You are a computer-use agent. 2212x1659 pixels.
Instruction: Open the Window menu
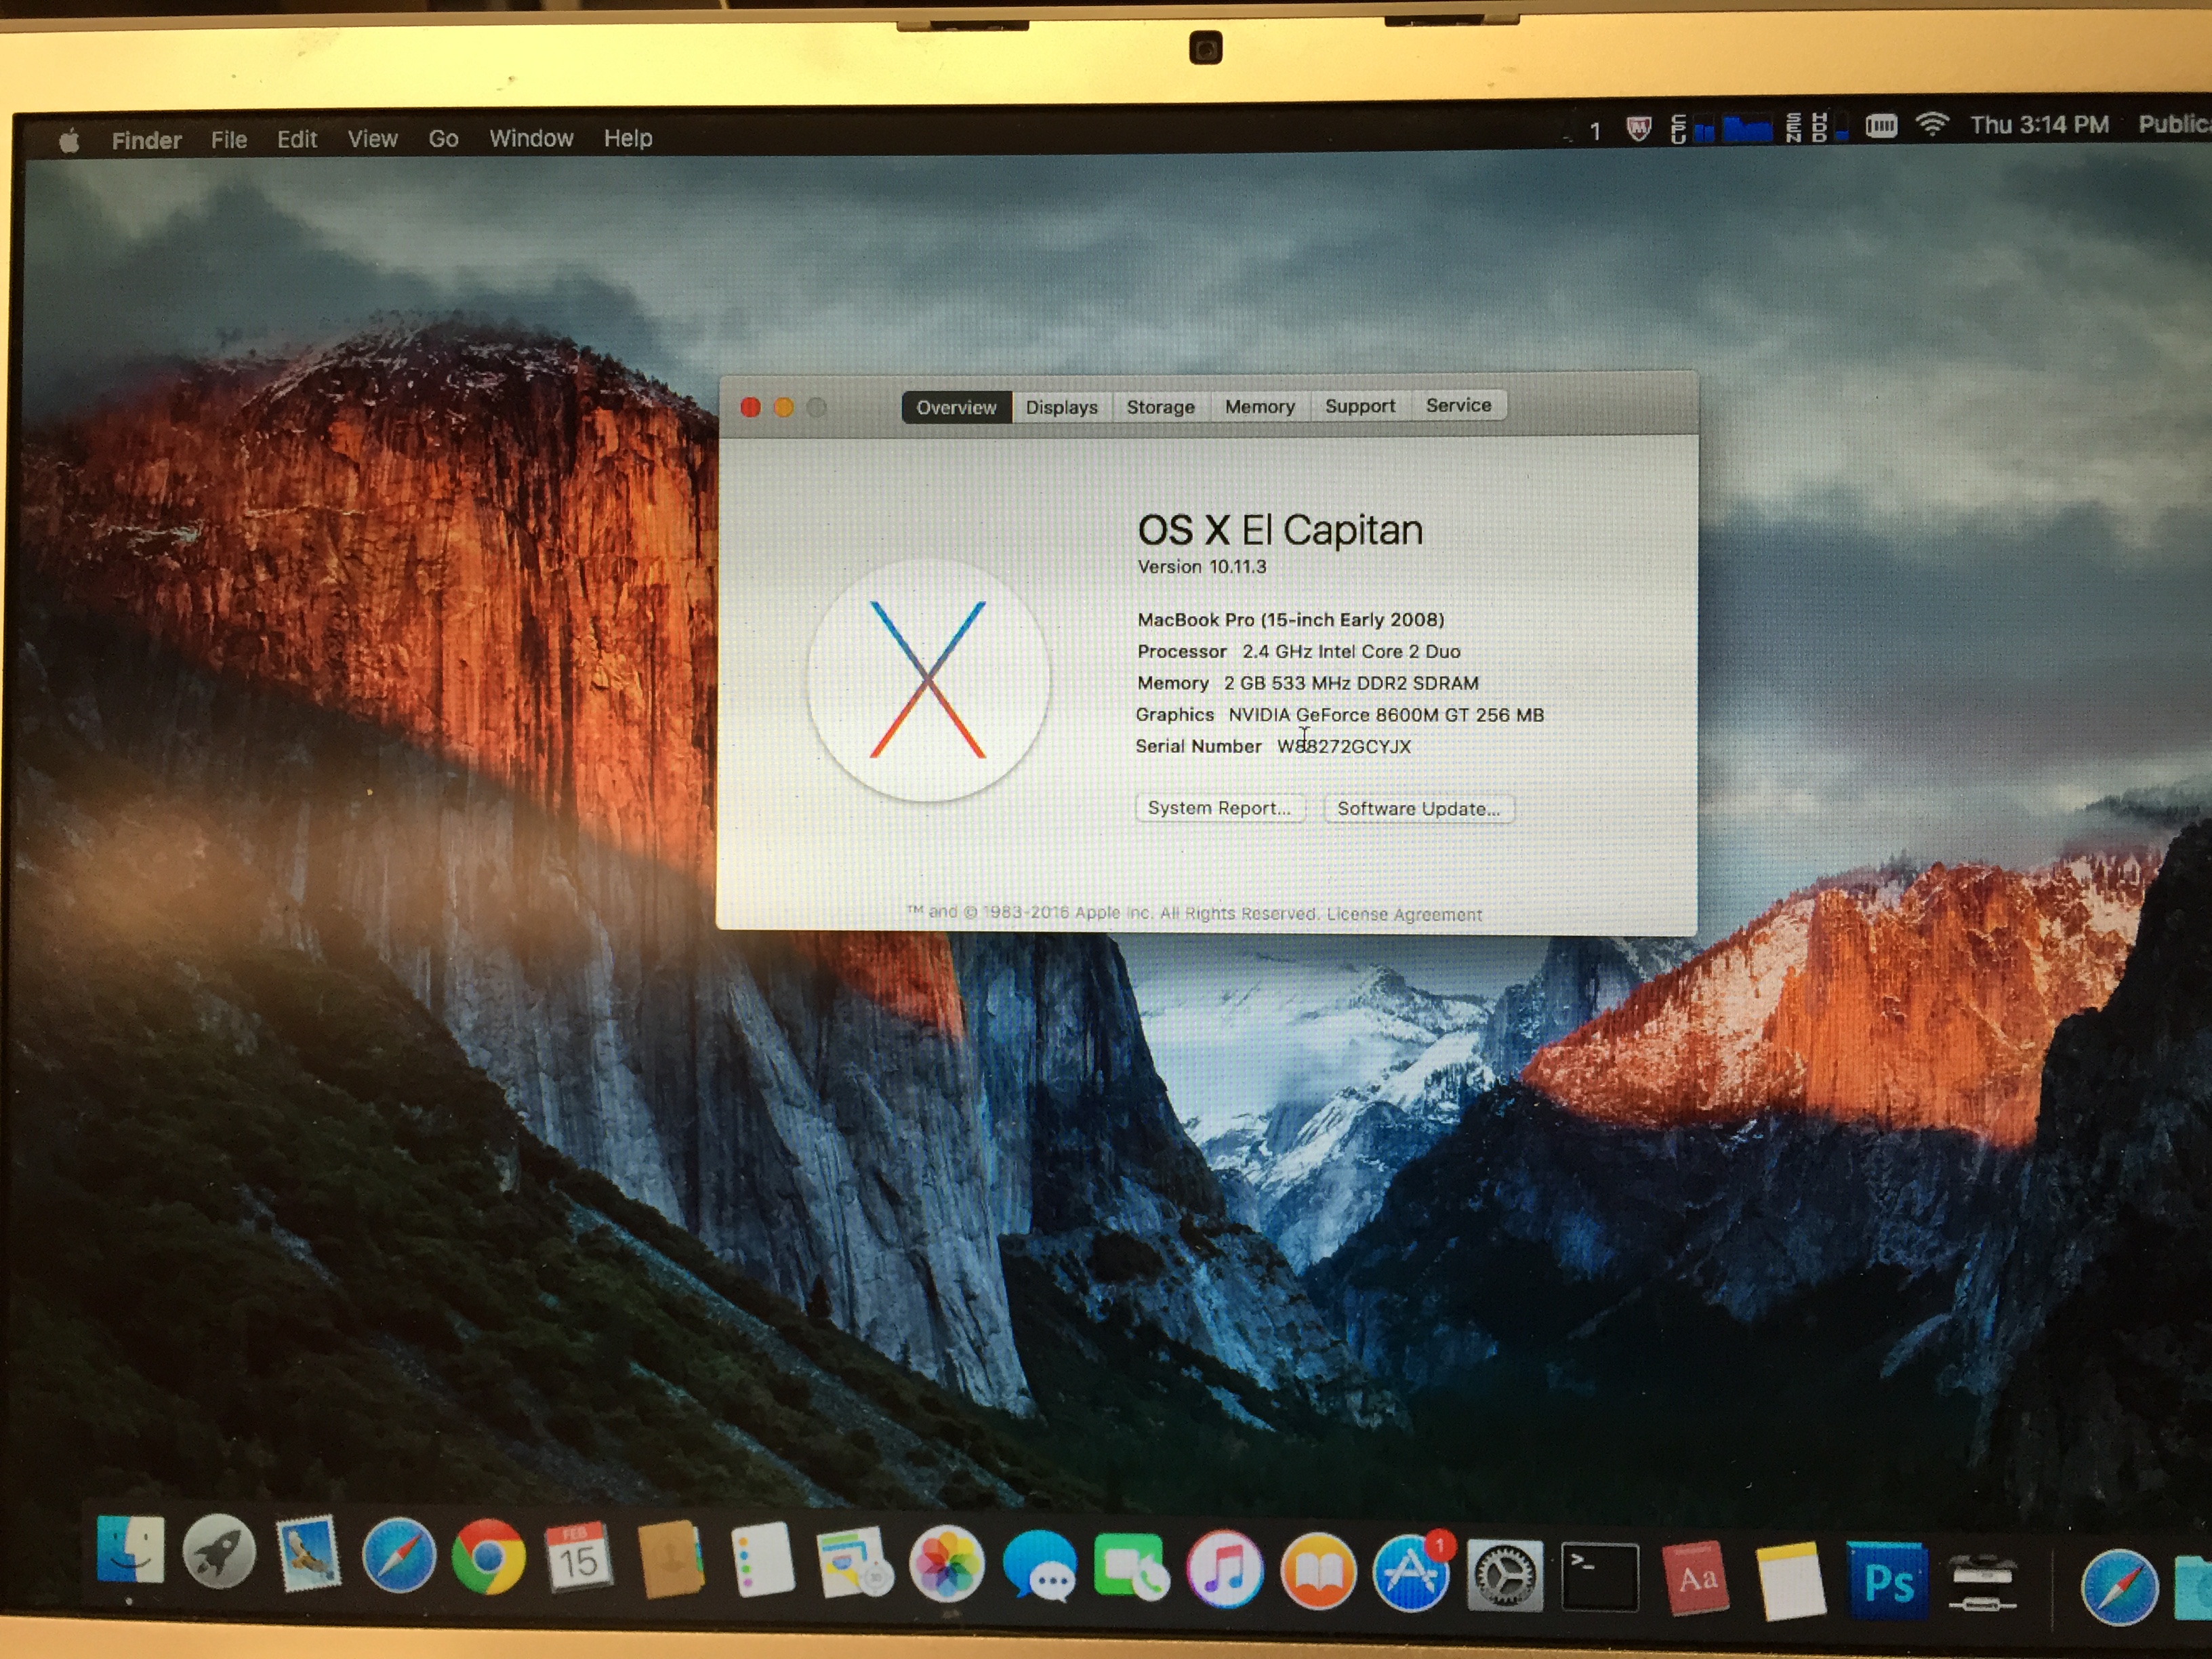coord(531,138)
